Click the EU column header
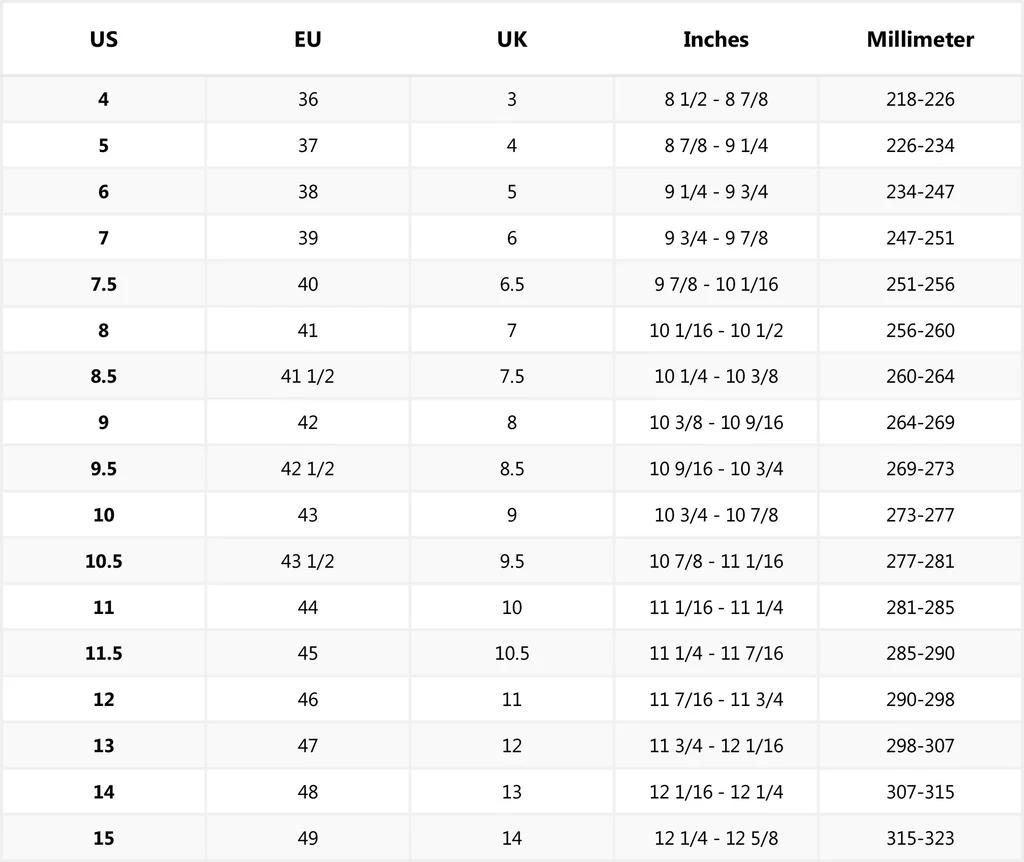Viewport: 1024px width, 862px height. point(308,40)
